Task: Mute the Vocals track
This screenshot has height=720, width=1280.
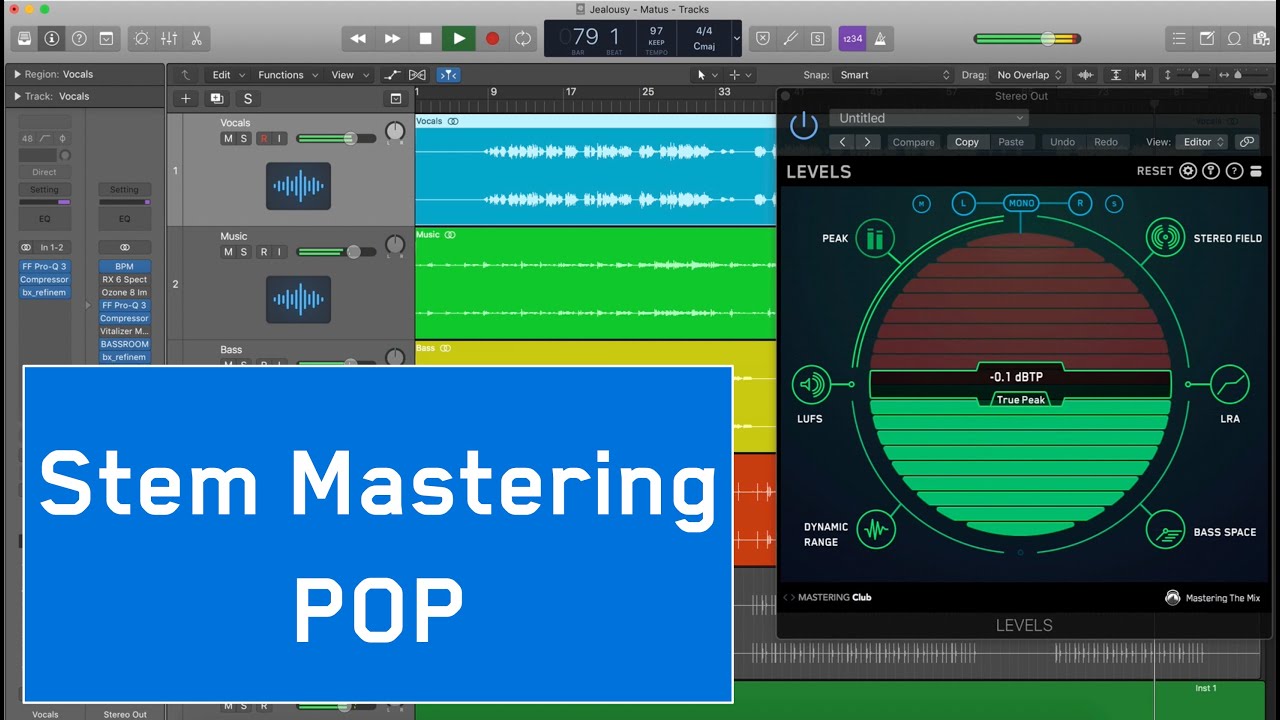Action: click(228, 139)
